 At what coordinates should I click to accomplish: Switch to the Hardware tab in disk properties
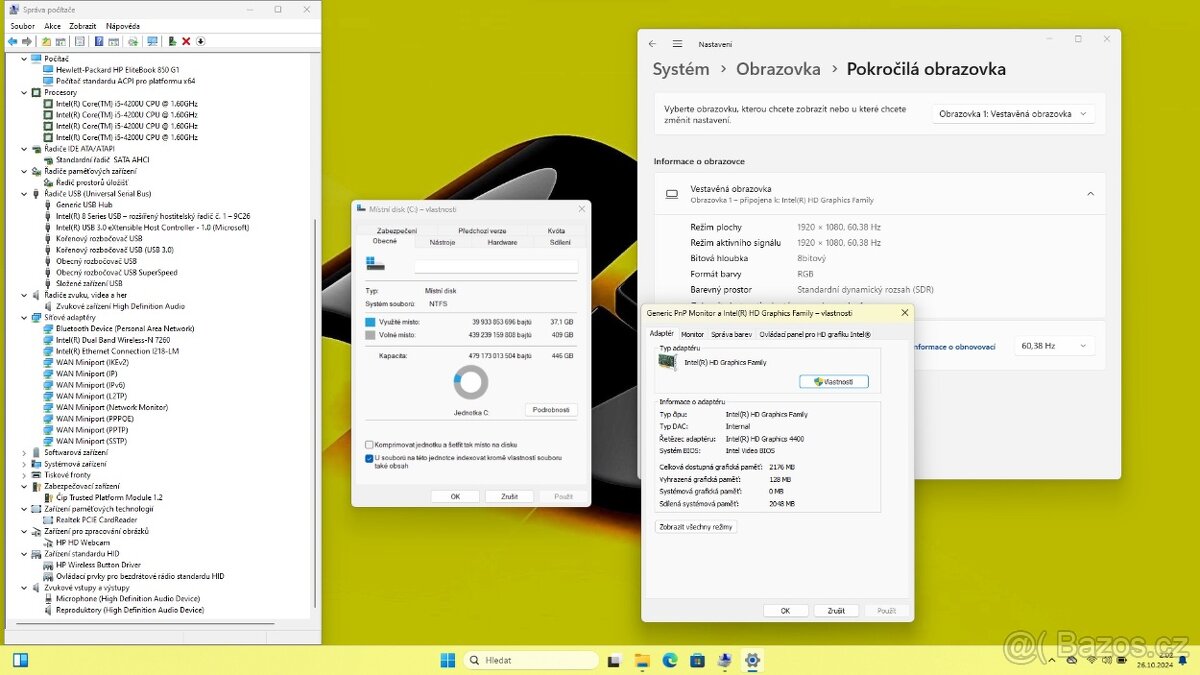point(502,242)
